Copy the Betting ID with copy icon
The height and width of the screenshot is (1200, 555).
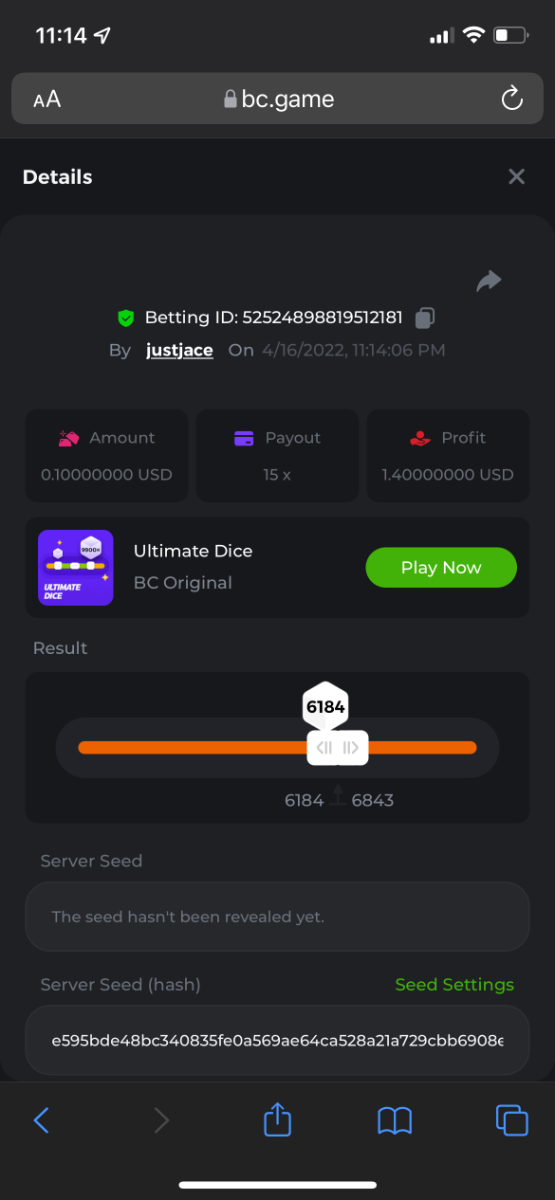[425, 318]
